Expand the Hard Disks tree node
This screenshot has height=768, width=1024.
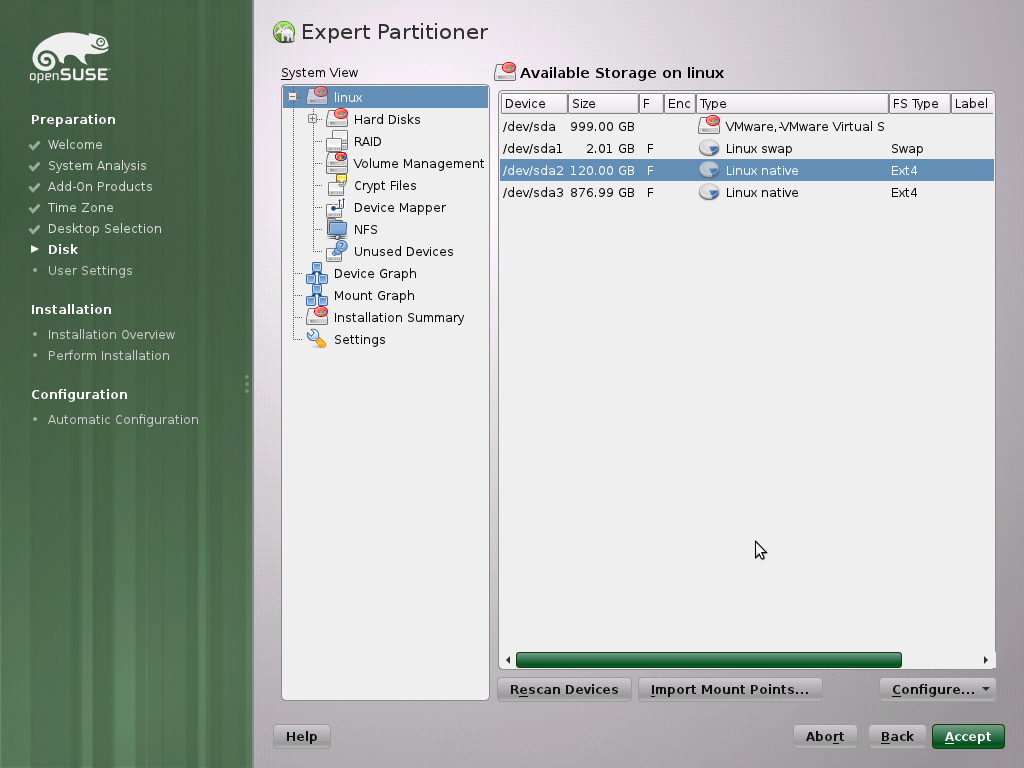pyautogui.click(x=313, y=119)
